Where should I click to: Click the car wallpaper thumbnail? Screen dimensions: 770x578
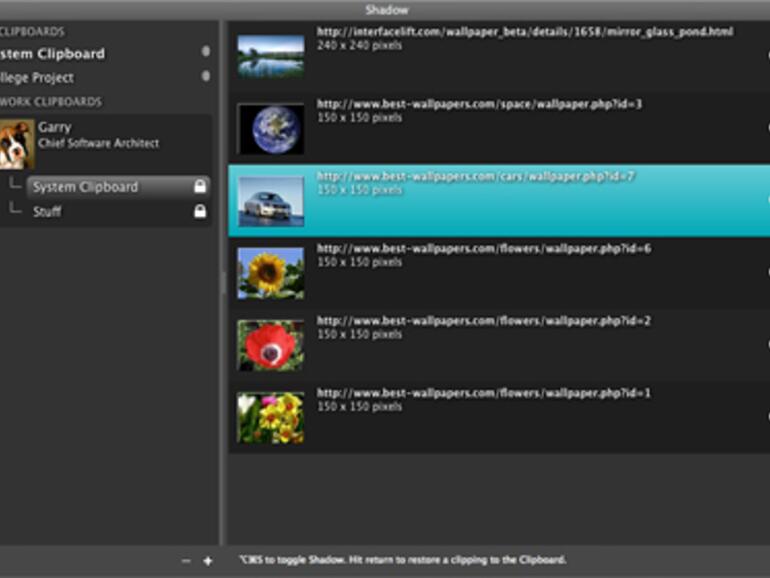[x=271, y=201]
